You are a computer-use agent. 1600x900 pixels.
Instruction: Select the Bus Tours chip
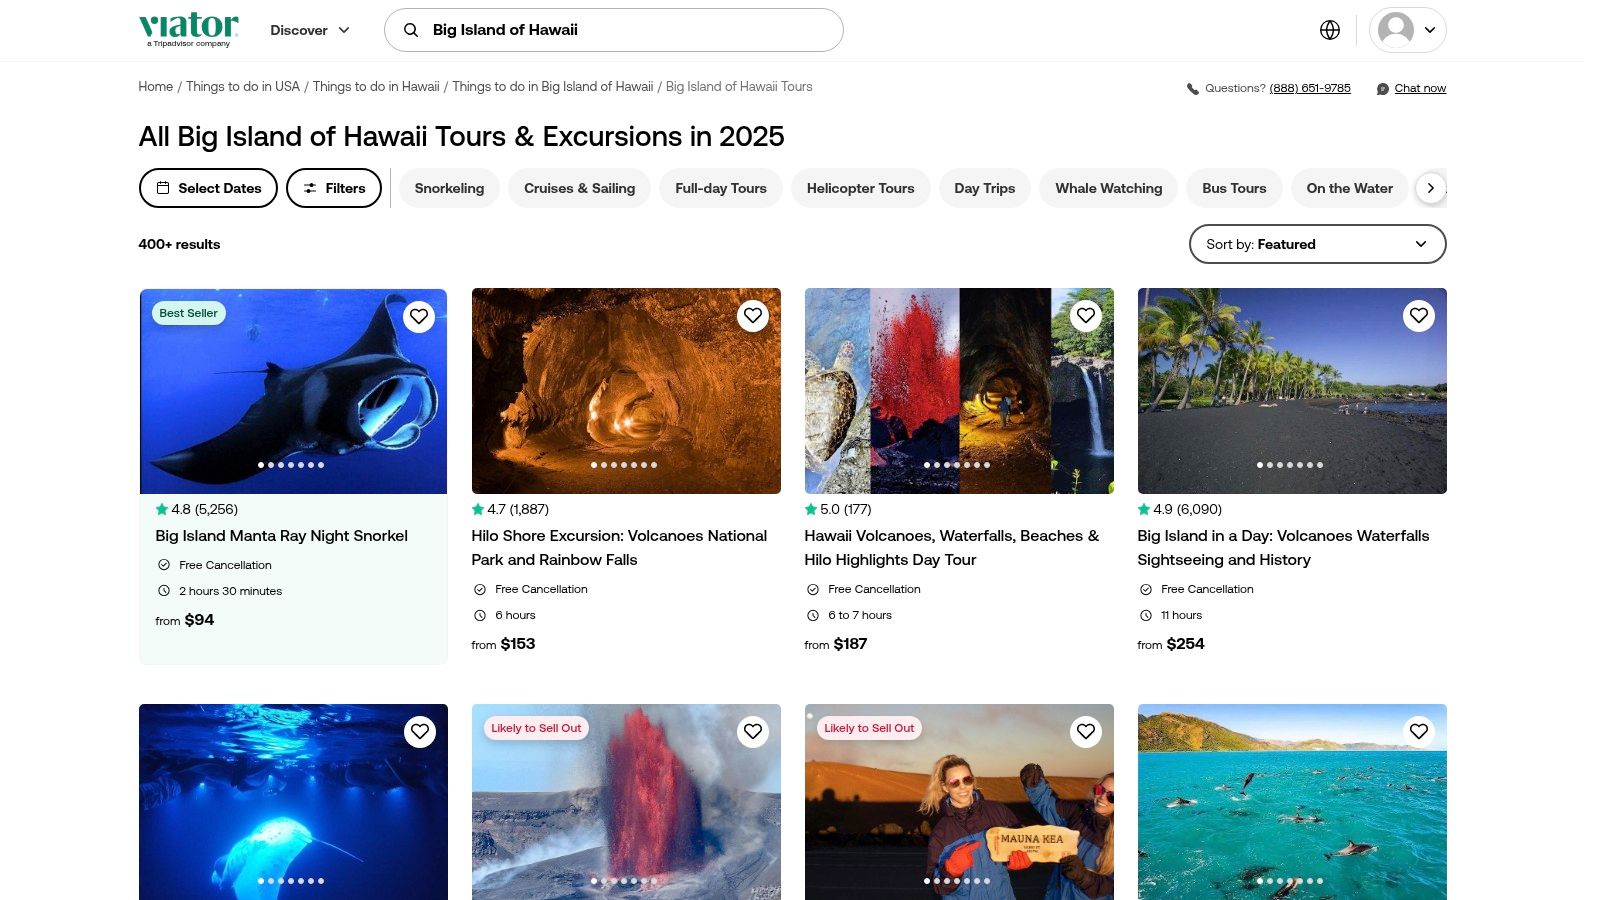(x=1234, y=188)
